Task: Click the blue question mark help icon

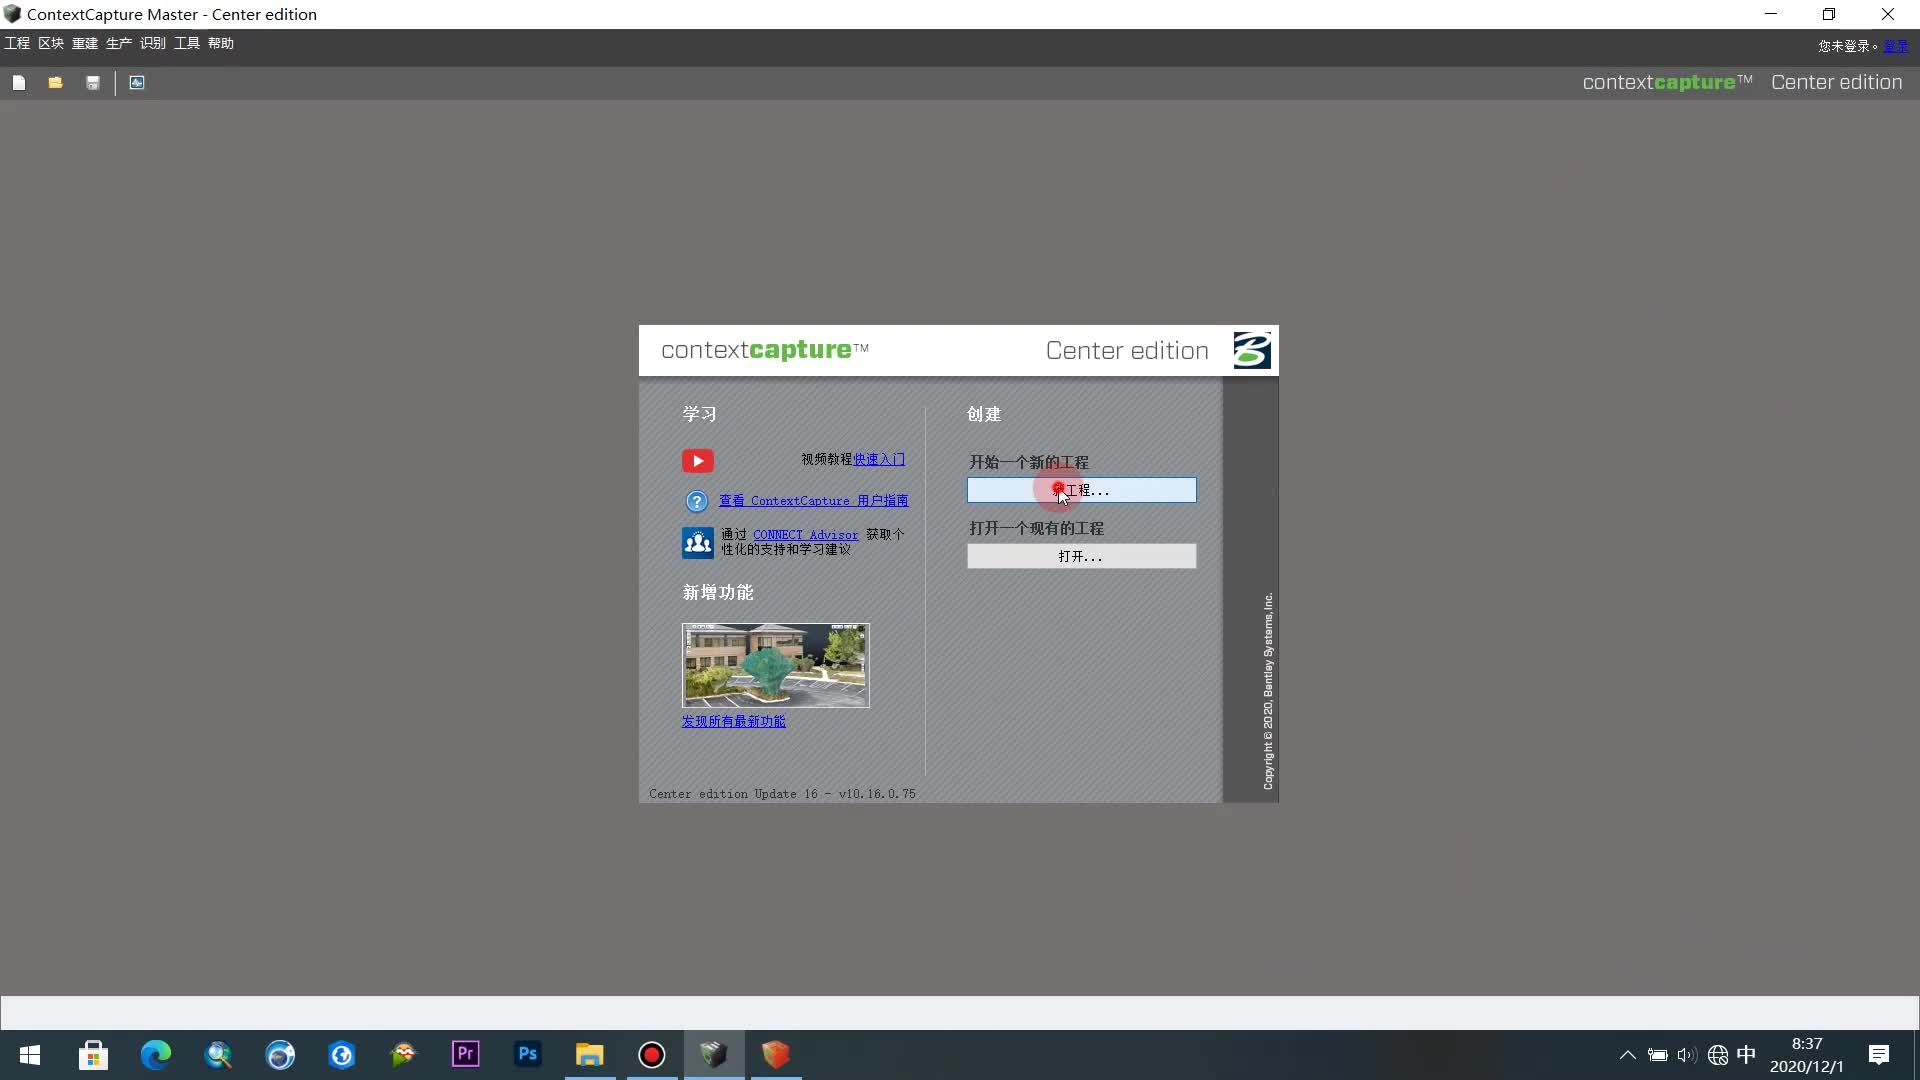Action: coord(697,501)
